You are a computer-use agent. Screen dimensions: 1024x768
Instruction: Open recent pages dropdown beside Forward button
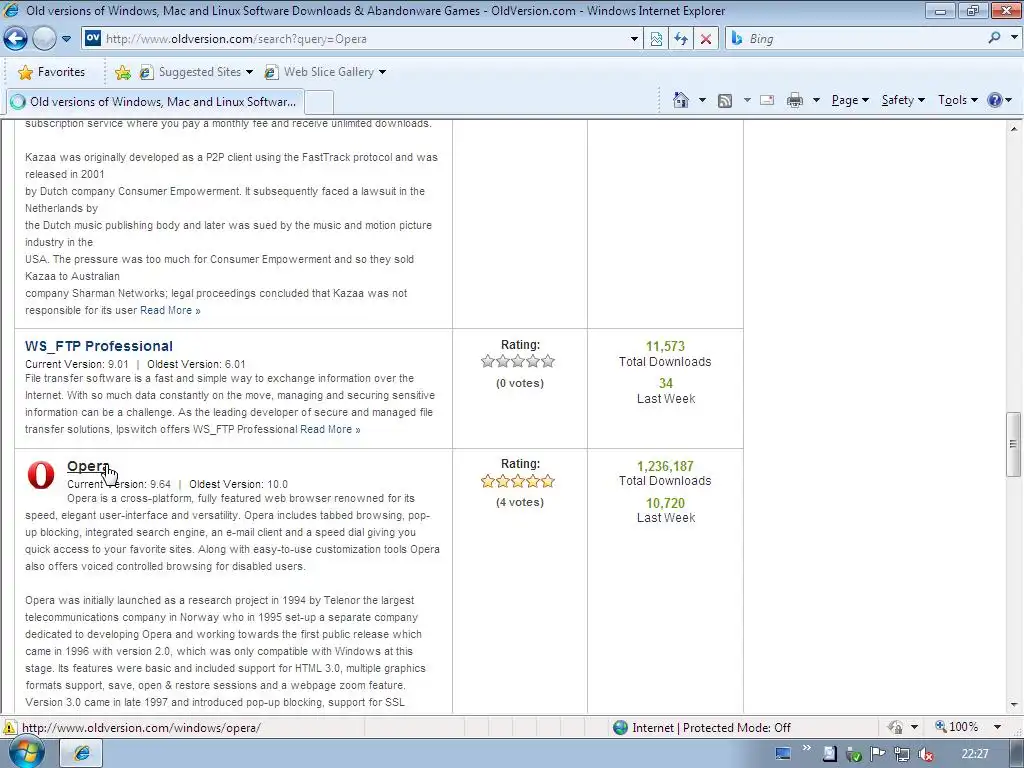[66, 39]
